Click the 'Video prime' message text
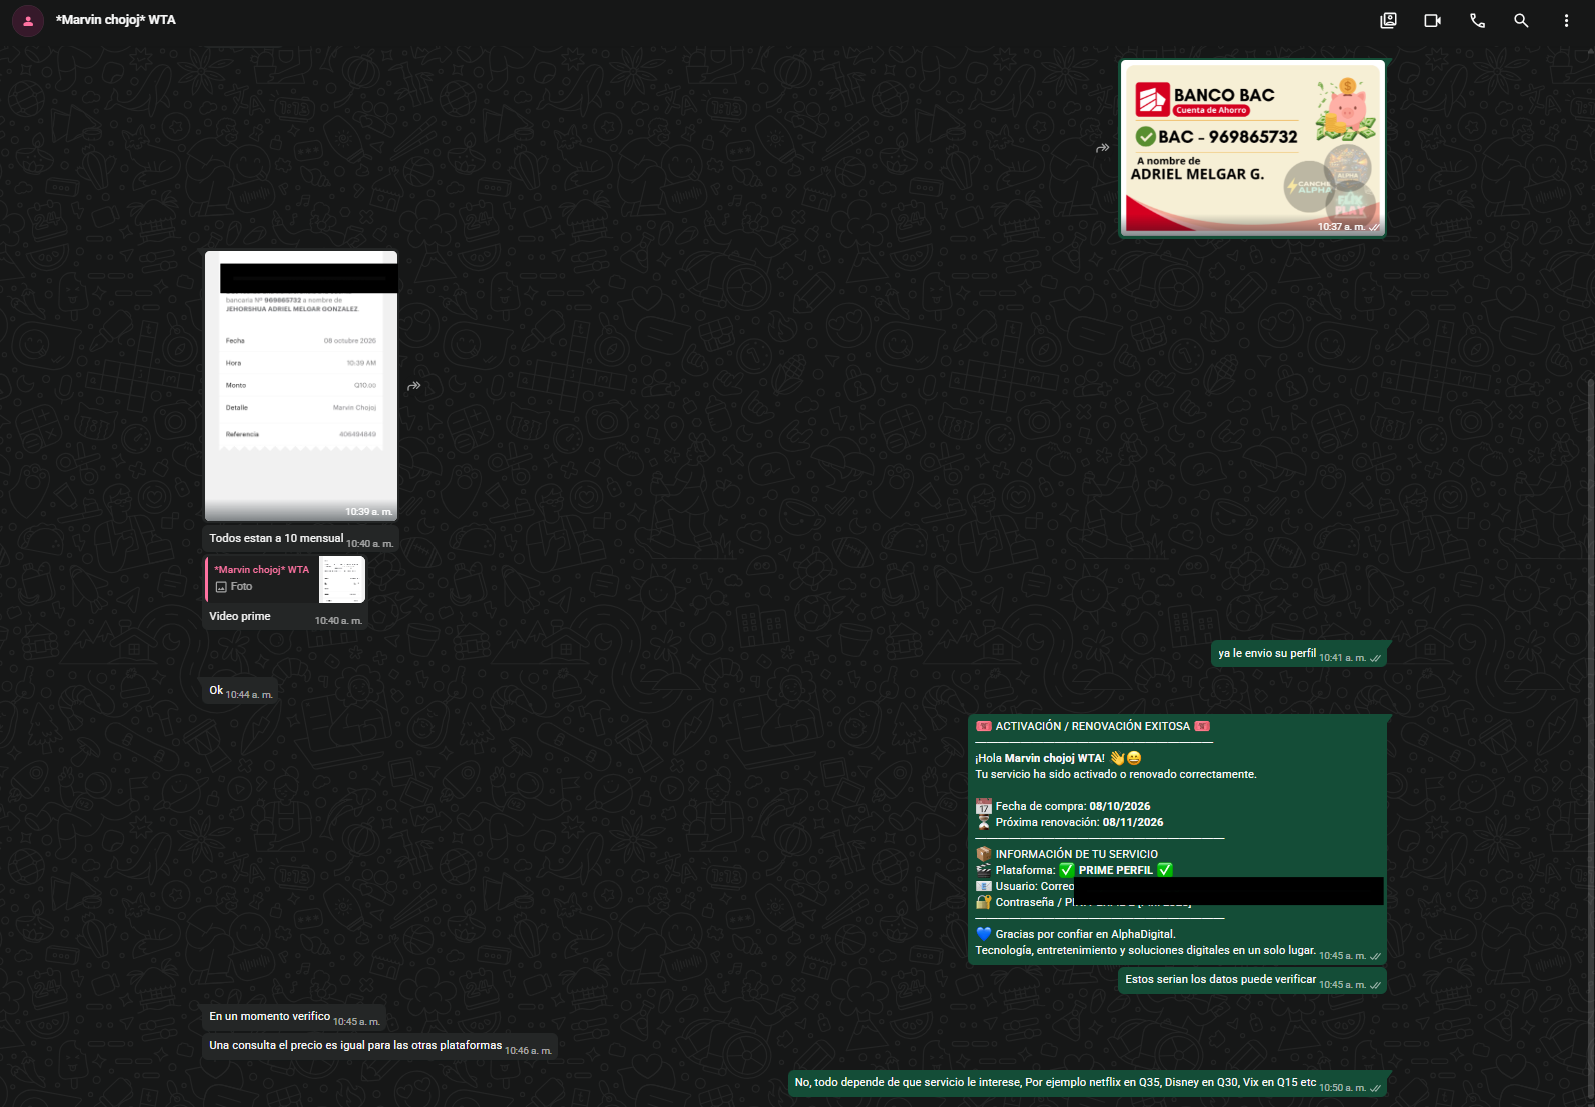This screenshot has width=1595, height=1107. (x=240, y=616)
